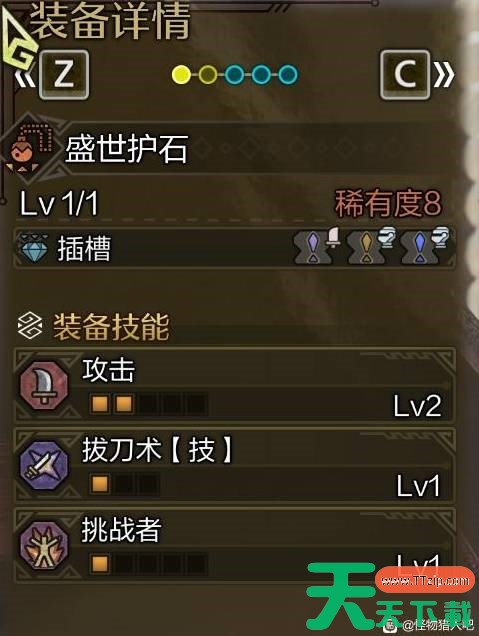Click the 挑战者 skill icon
This screenshot has width=479, height=636.
pyautogui.click(x=44, y=545)
